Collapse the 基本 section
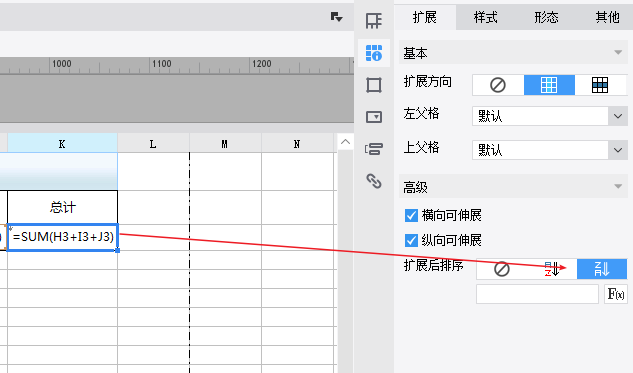 point(618,52)
